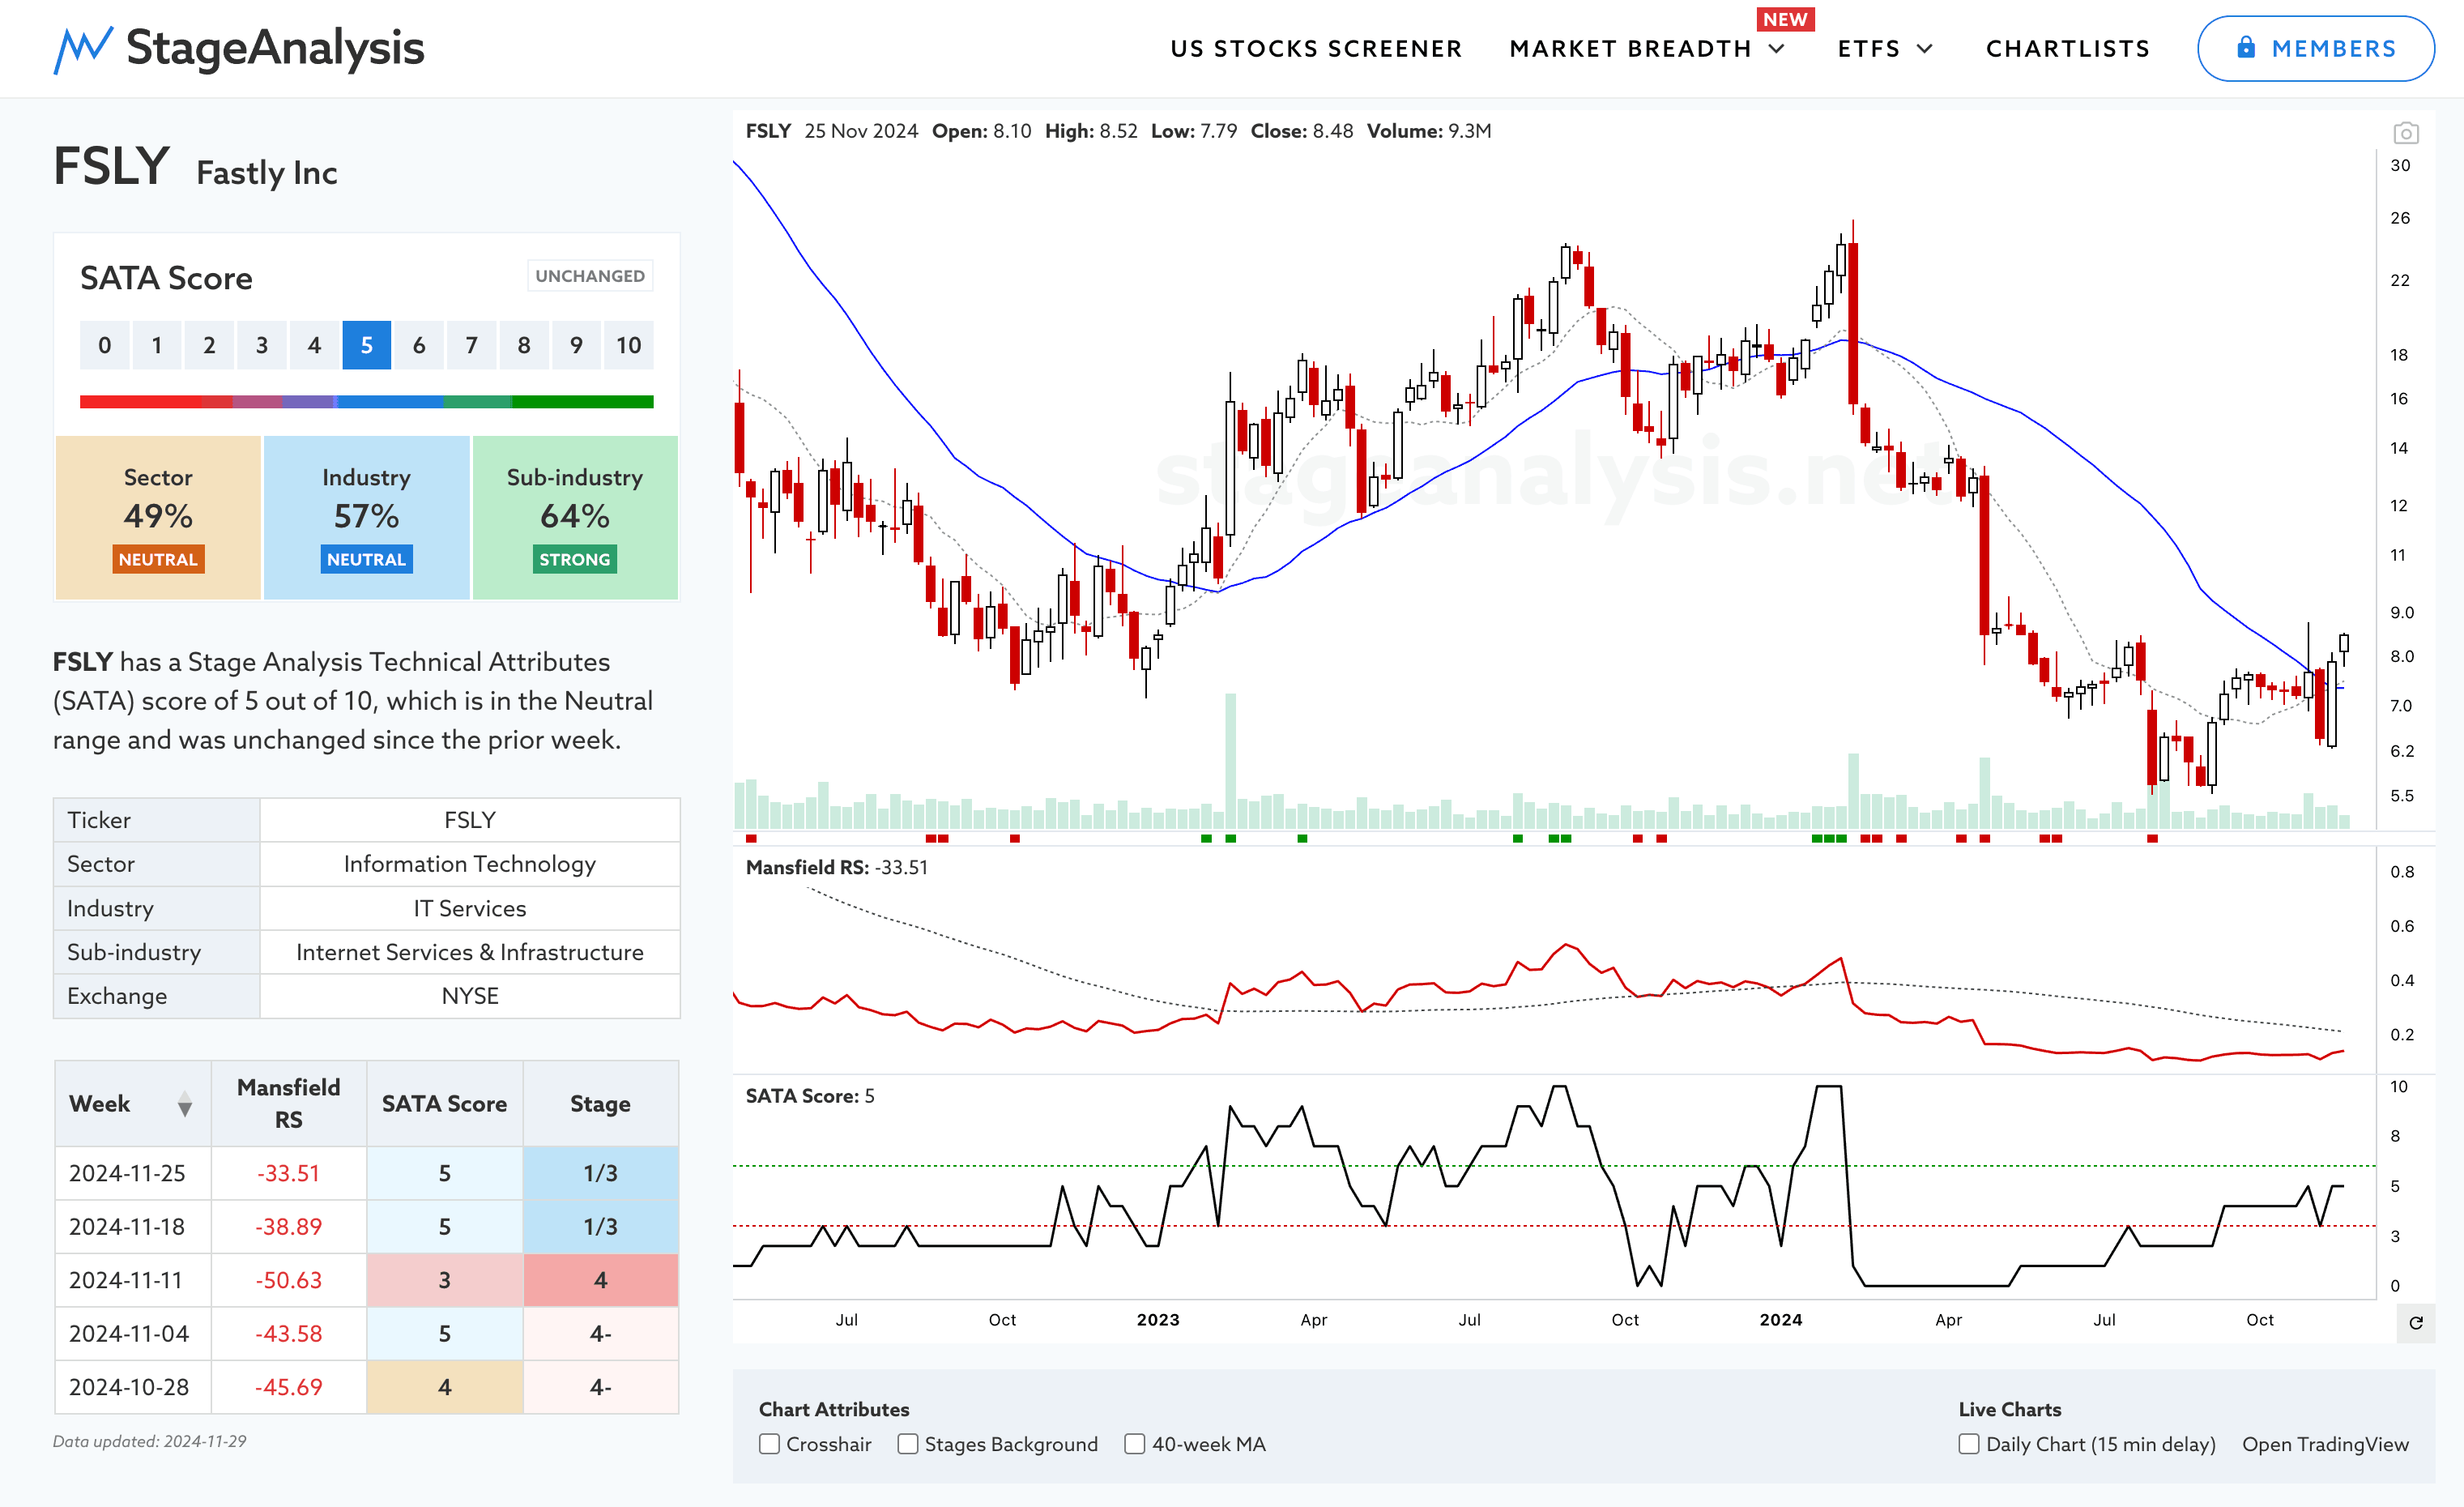Toggle Daily Chart 15 min delay checkbox

click(x=1968, y=1443)
